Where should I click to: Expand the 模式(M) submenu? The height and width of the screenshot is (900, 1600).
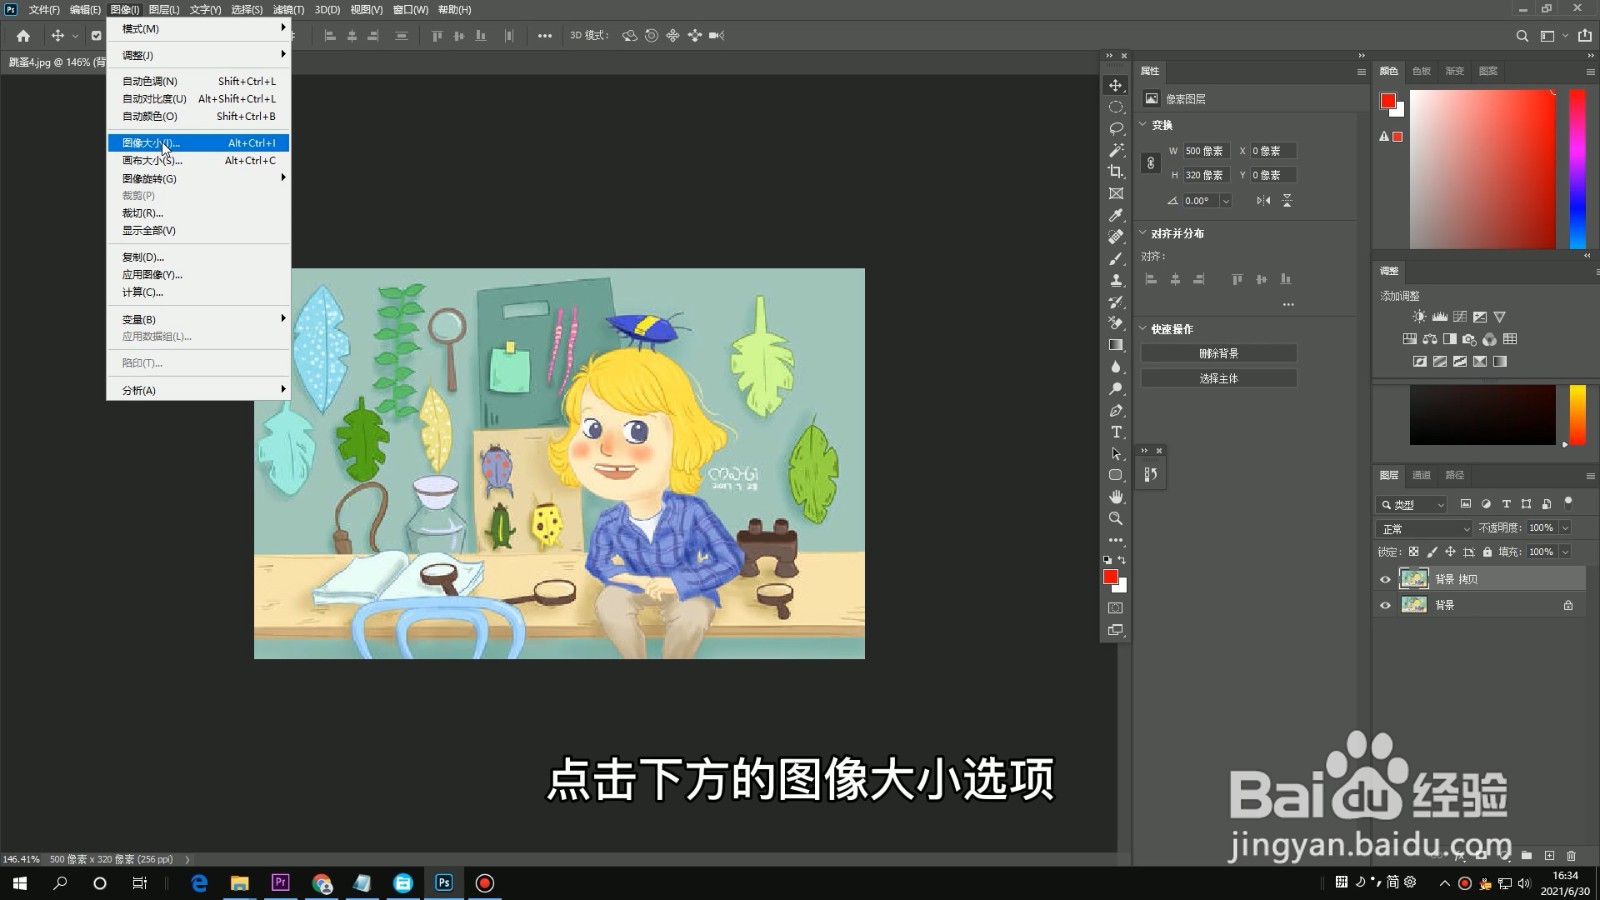pyautogui.click(x=198, y=29)
